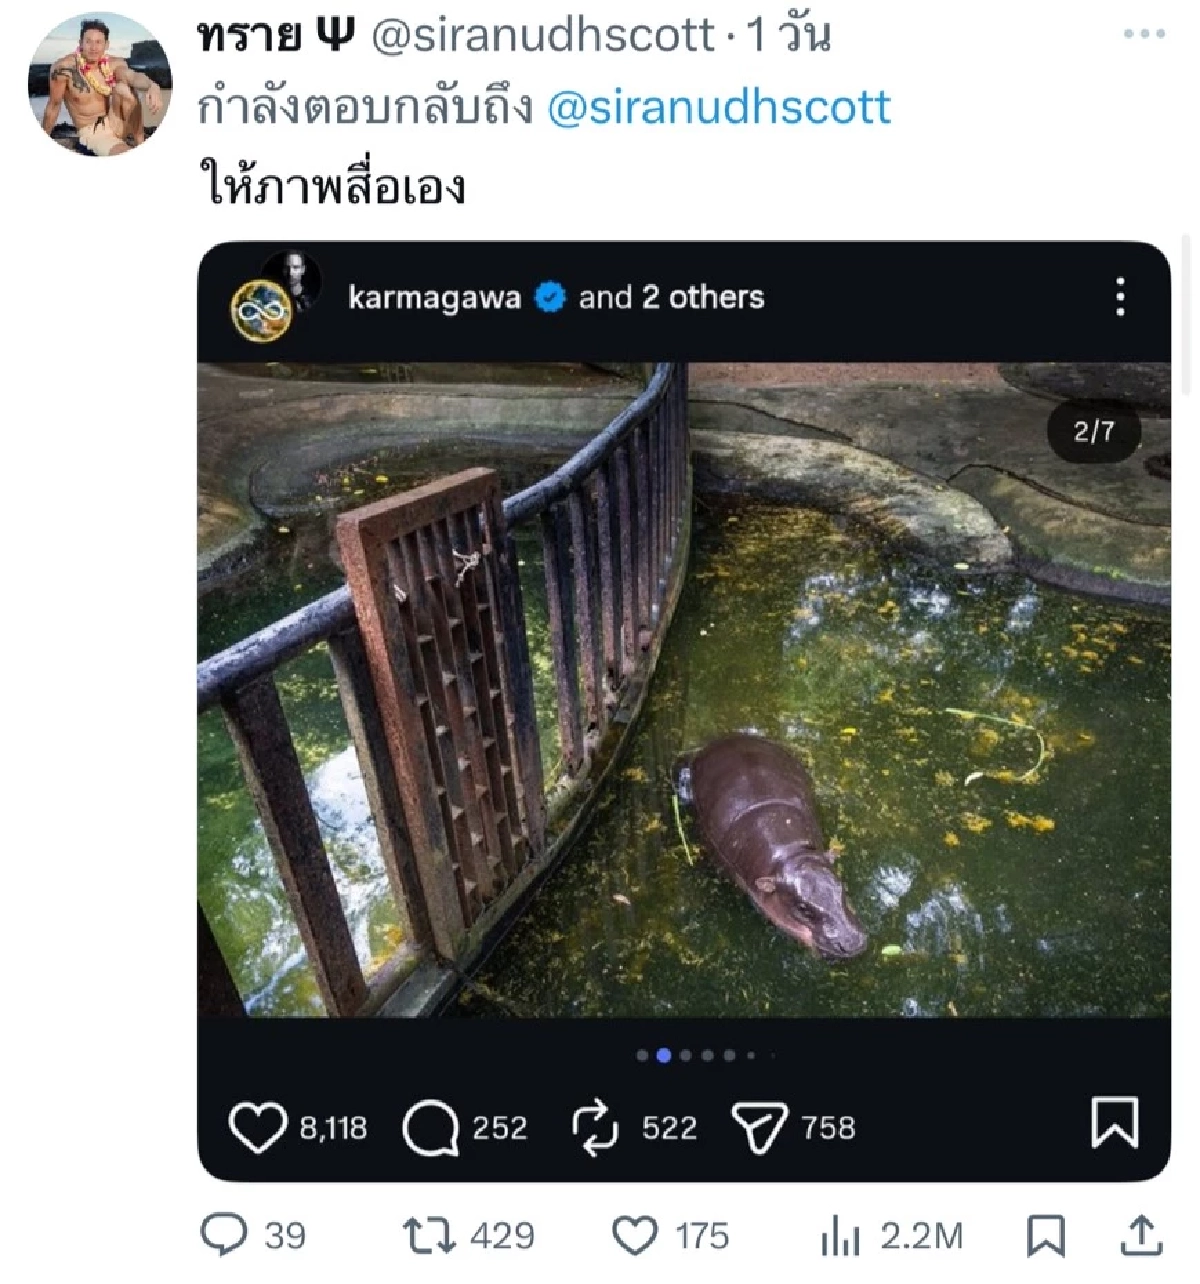
Task: Select the Instagram share arrow showing 758
Action: click(762, 1126)
